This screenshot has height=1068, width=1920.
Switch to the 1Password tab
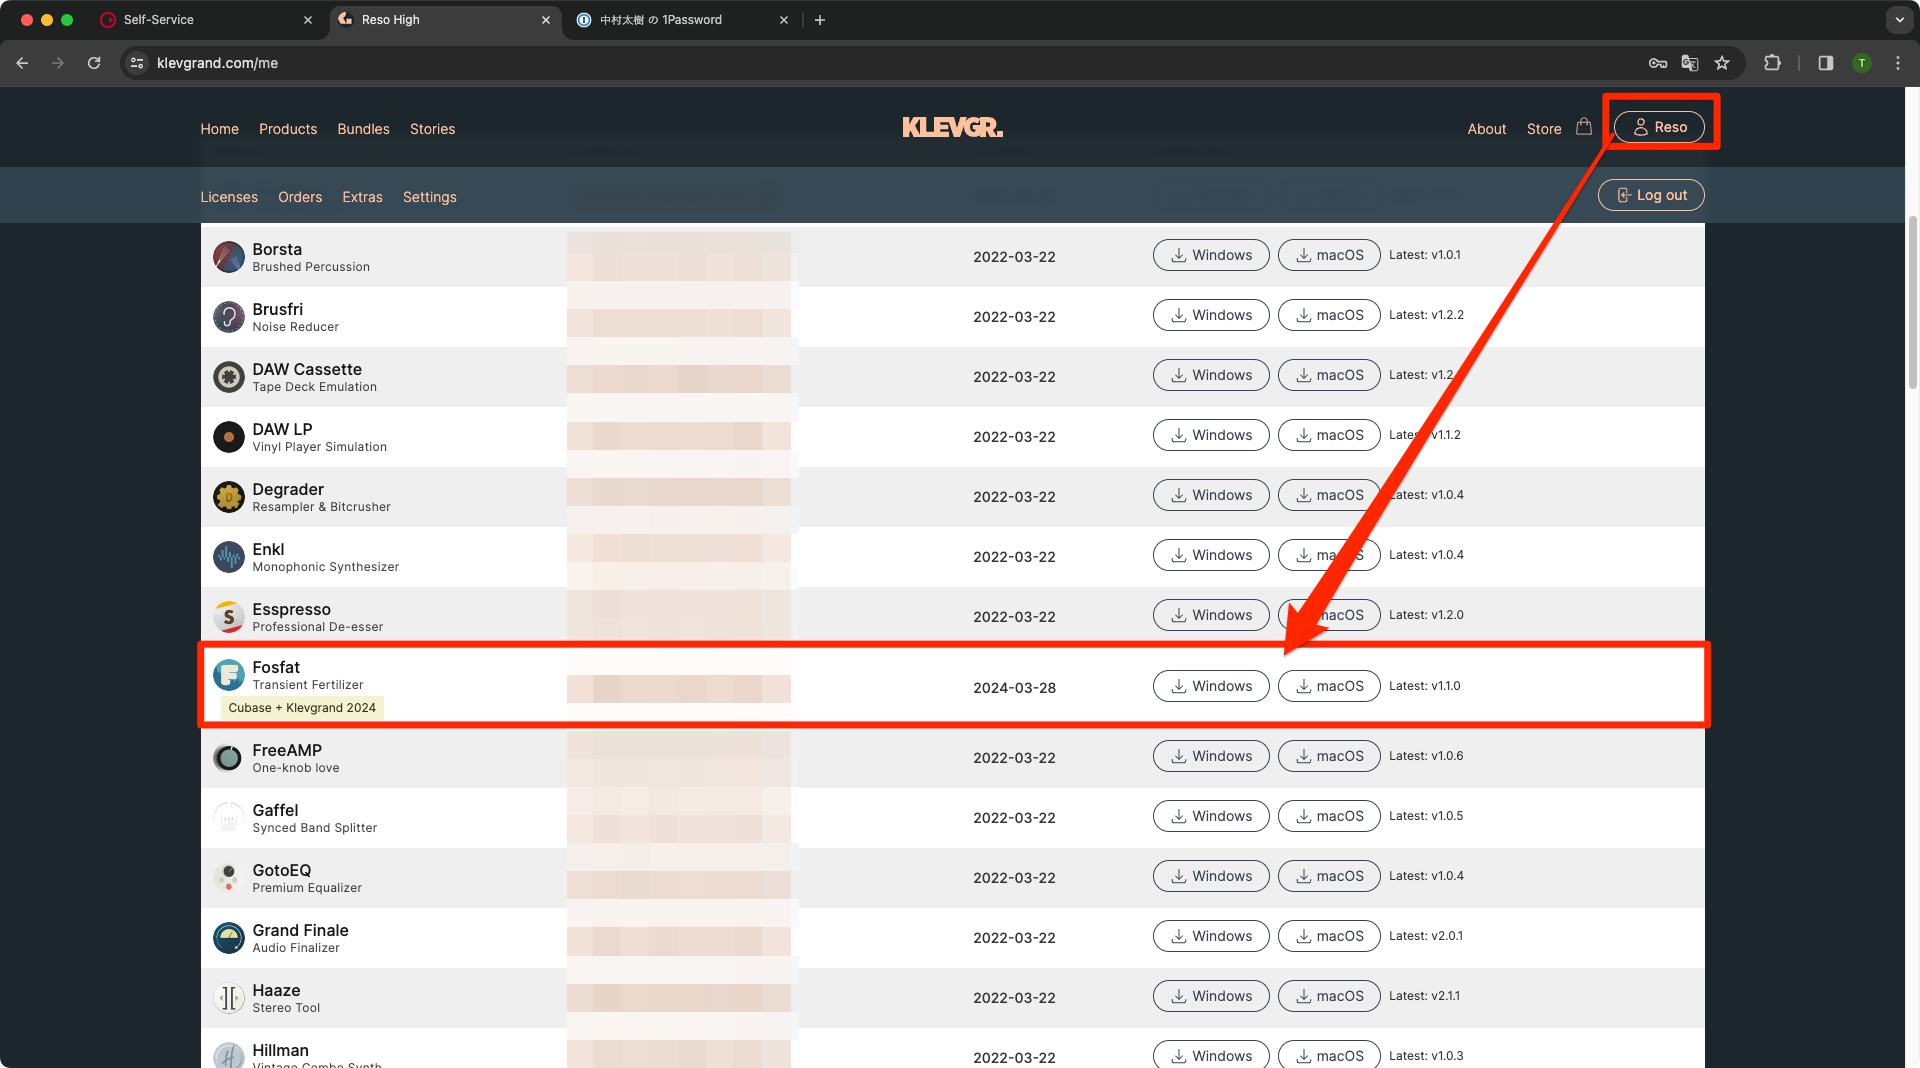(684, 20)
